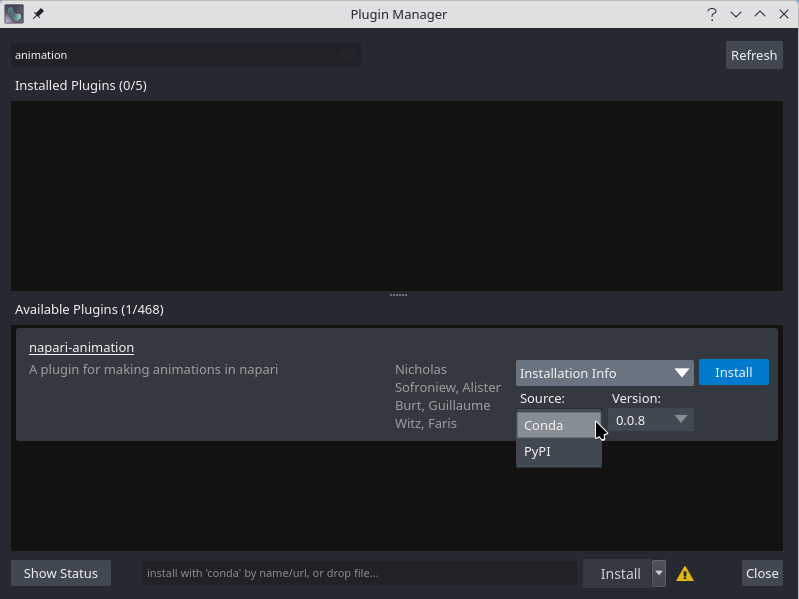The width and height of the screenshot is (799, 599).
Task: Close the window using title bar X
Action: coord(782,14)
